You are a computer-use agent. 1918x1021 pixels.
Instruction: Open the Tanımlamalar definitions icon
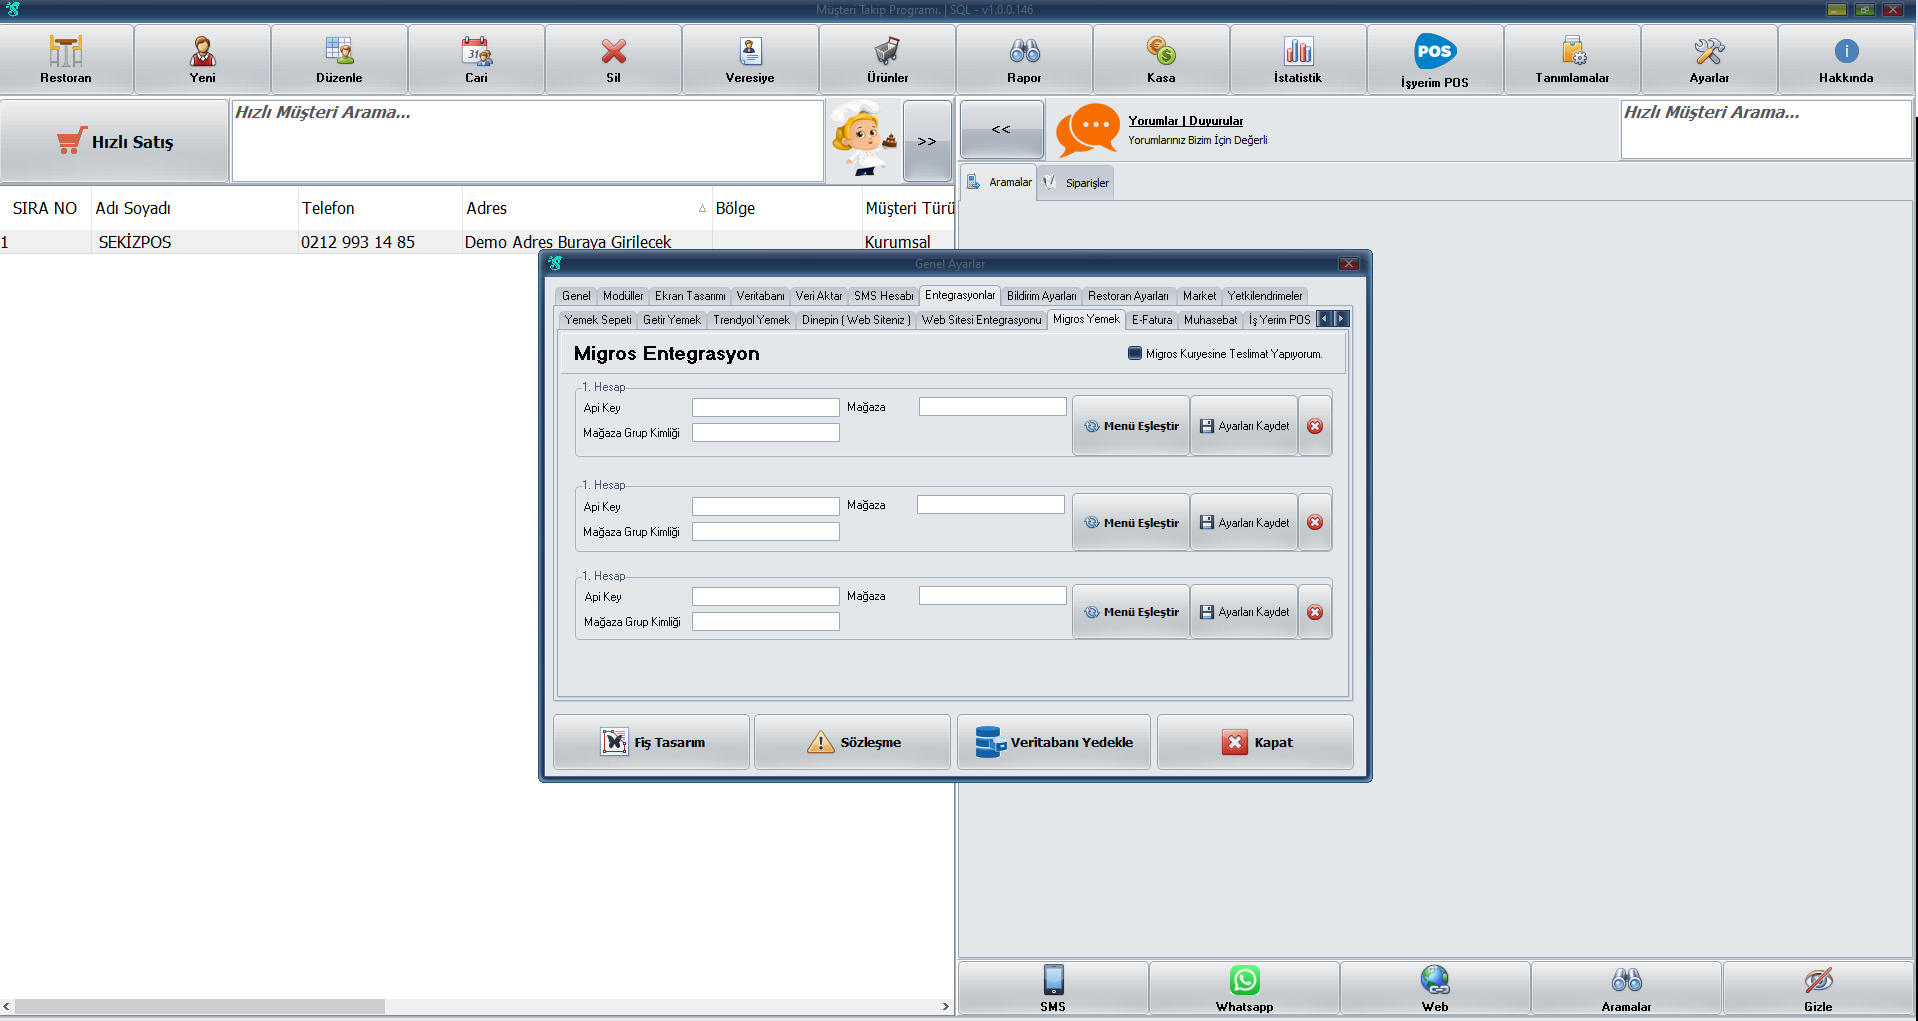(1572, 59)
